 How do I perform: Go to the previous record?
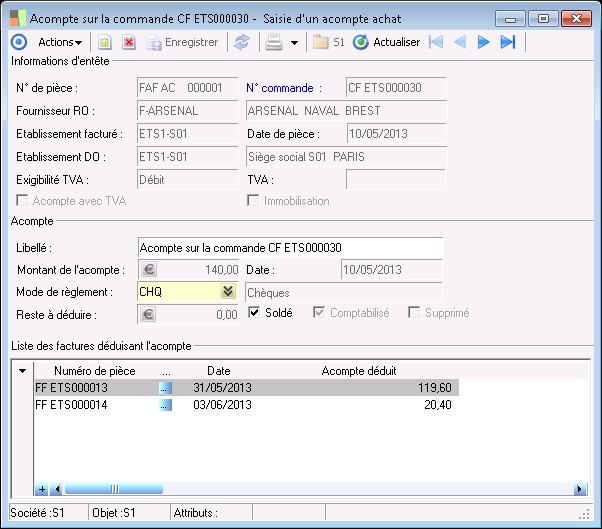pyautogui.click(x=460, y=42)
